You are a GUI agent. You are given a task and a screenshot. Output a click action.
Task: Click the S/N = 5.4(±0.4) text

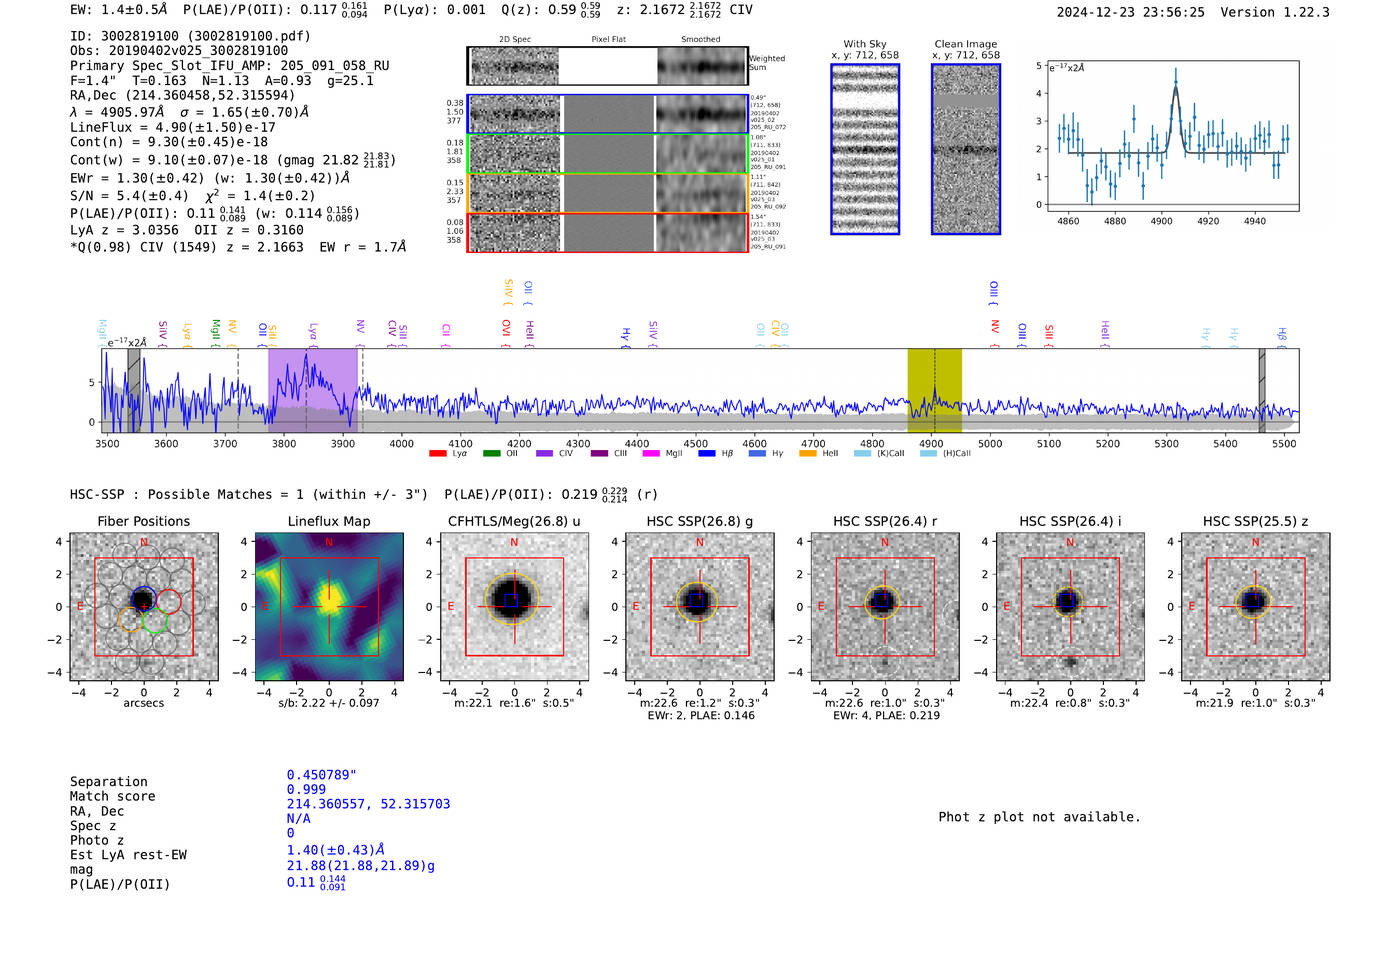(x=129, y=196)
